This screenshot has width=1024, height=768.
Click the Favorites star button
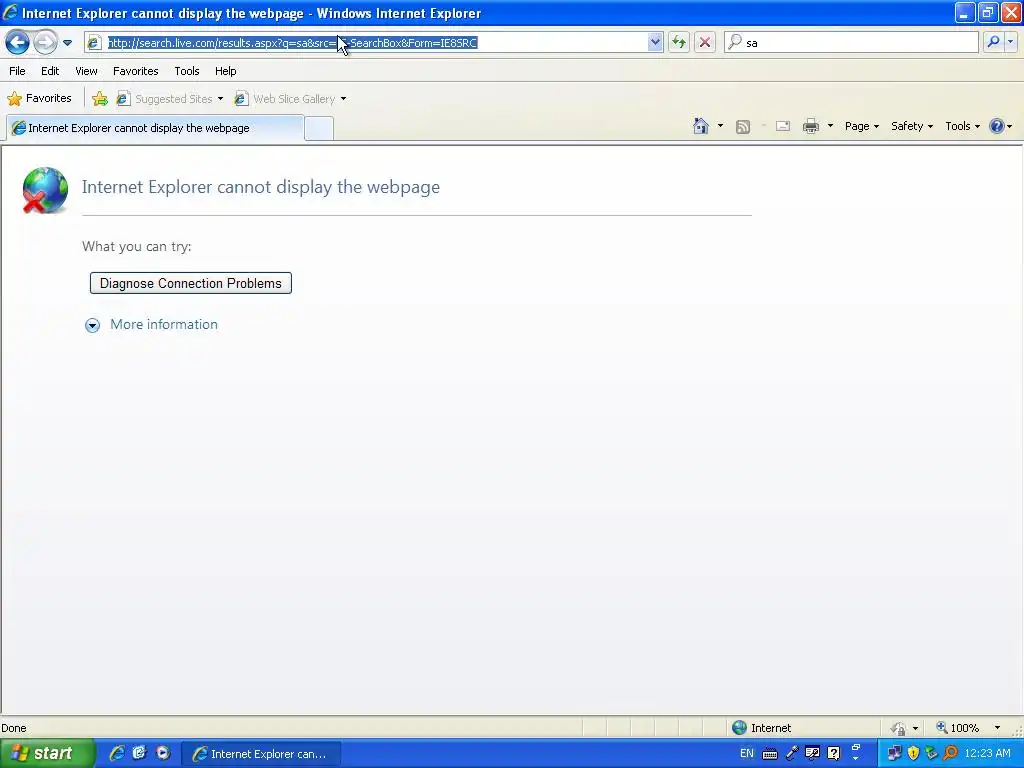point(39,99)
